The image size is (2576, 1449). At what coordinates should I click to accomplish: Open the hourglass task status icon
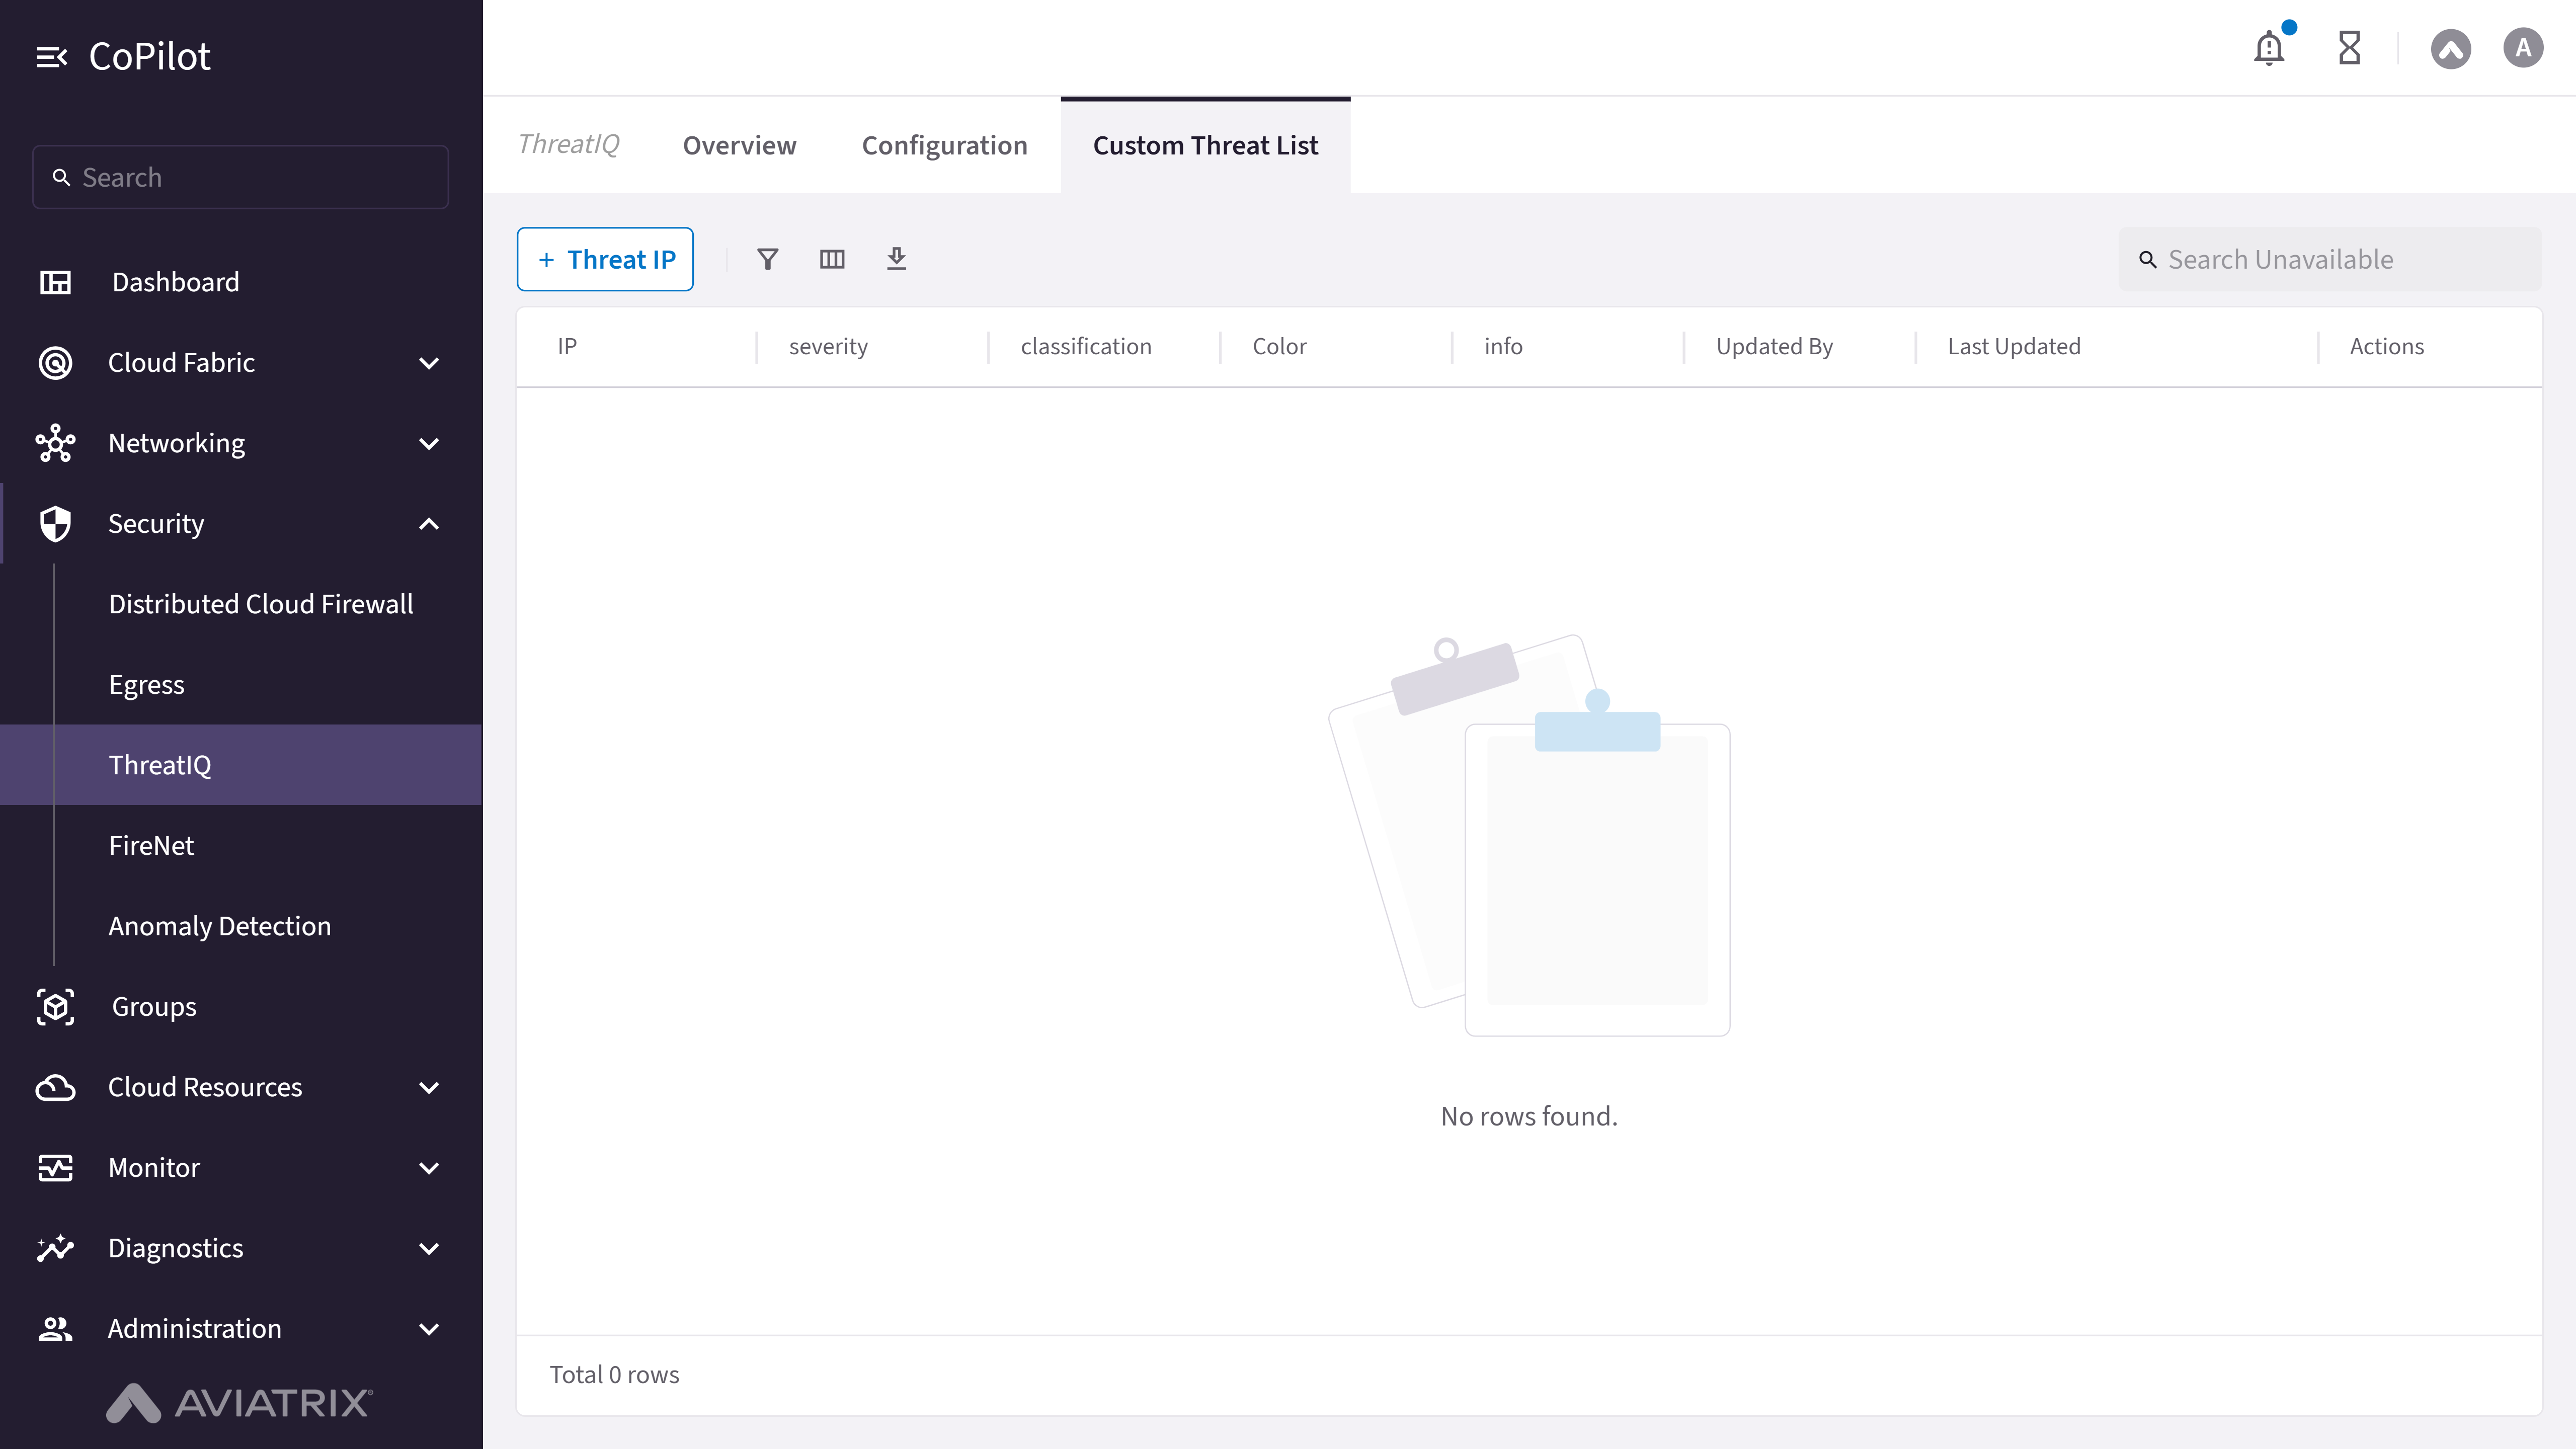[2349, 48]
